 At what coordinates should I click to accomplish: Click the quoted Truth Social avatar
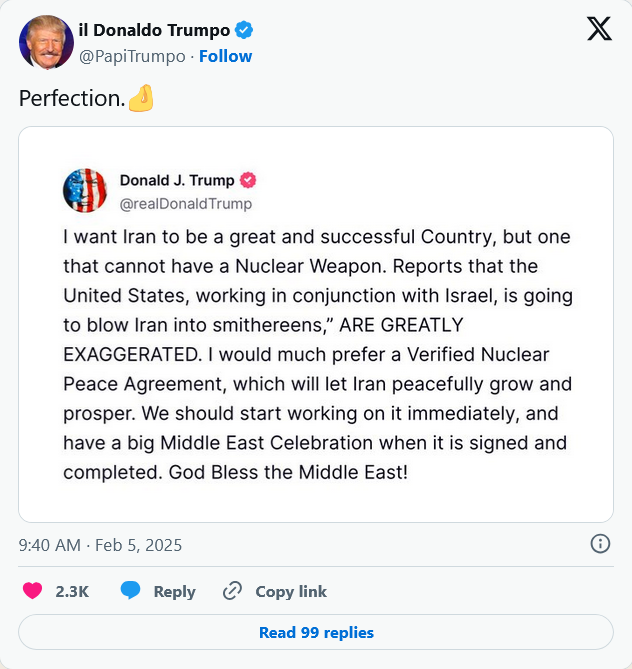pos(85,190)
